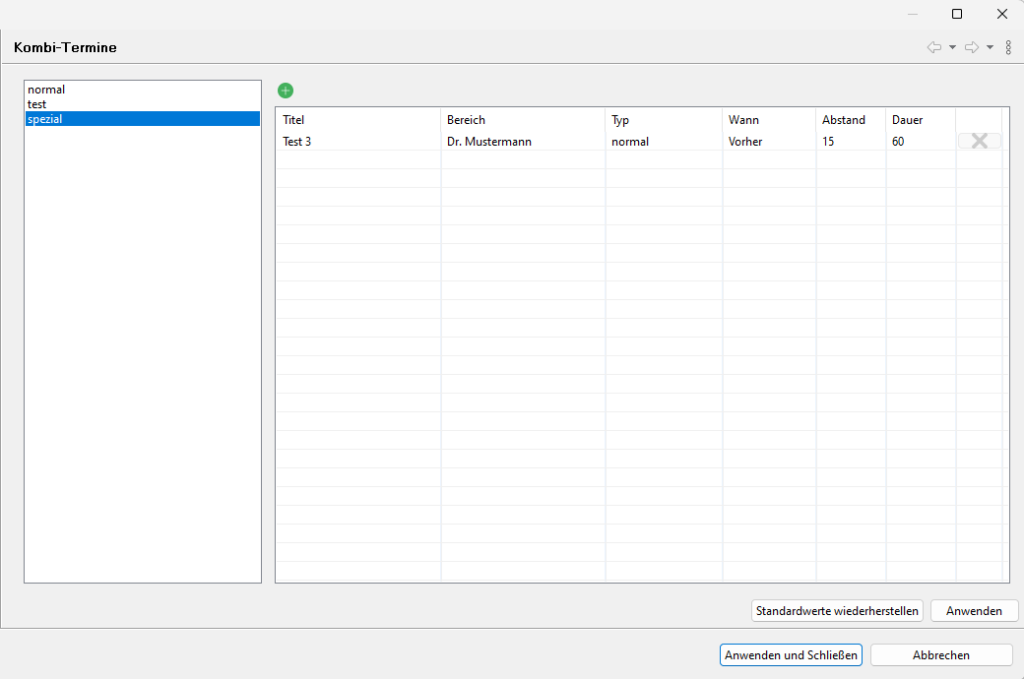Click the Bereich column header
This screenshot has height=679, width=1024.
click(x=466, y=120)
